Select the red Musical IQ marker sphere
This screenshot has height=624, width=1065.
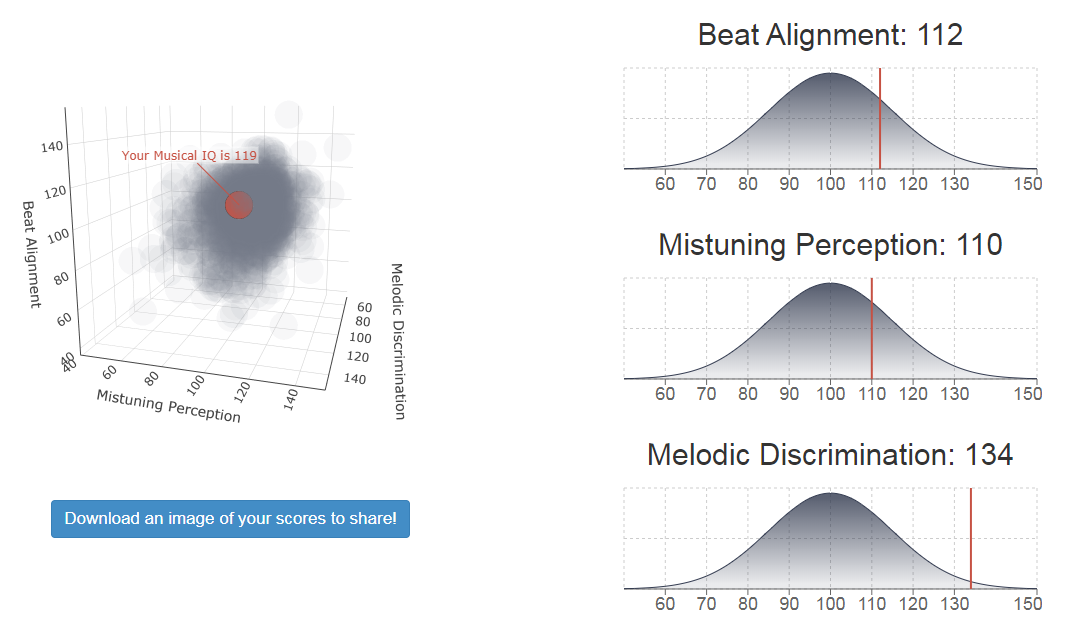239,205
